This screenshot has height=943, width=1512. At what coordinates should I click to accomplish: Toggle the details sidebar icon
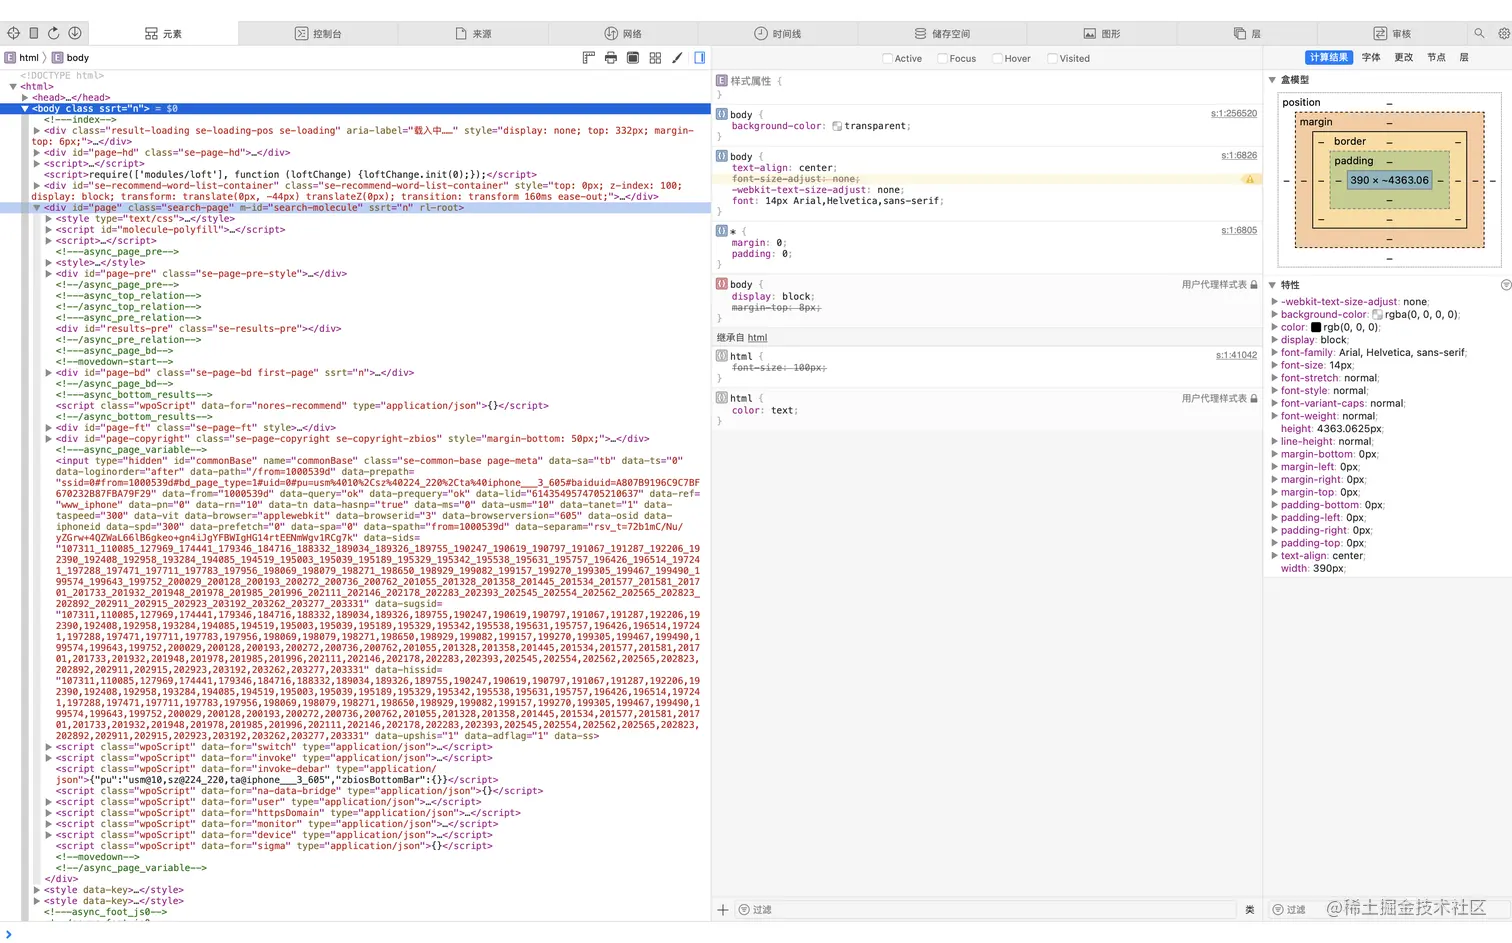coord(700,58)
